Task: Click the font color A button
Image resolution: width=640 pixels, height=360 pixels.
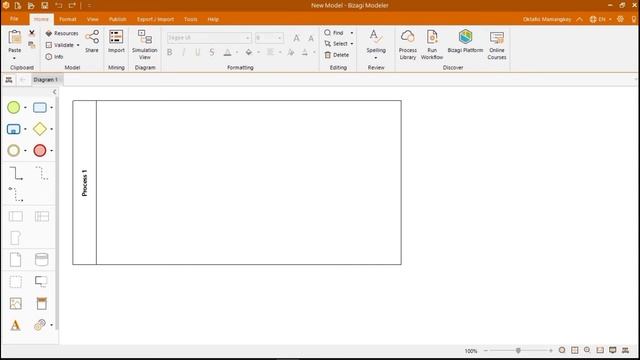Action: pos(228,52)
